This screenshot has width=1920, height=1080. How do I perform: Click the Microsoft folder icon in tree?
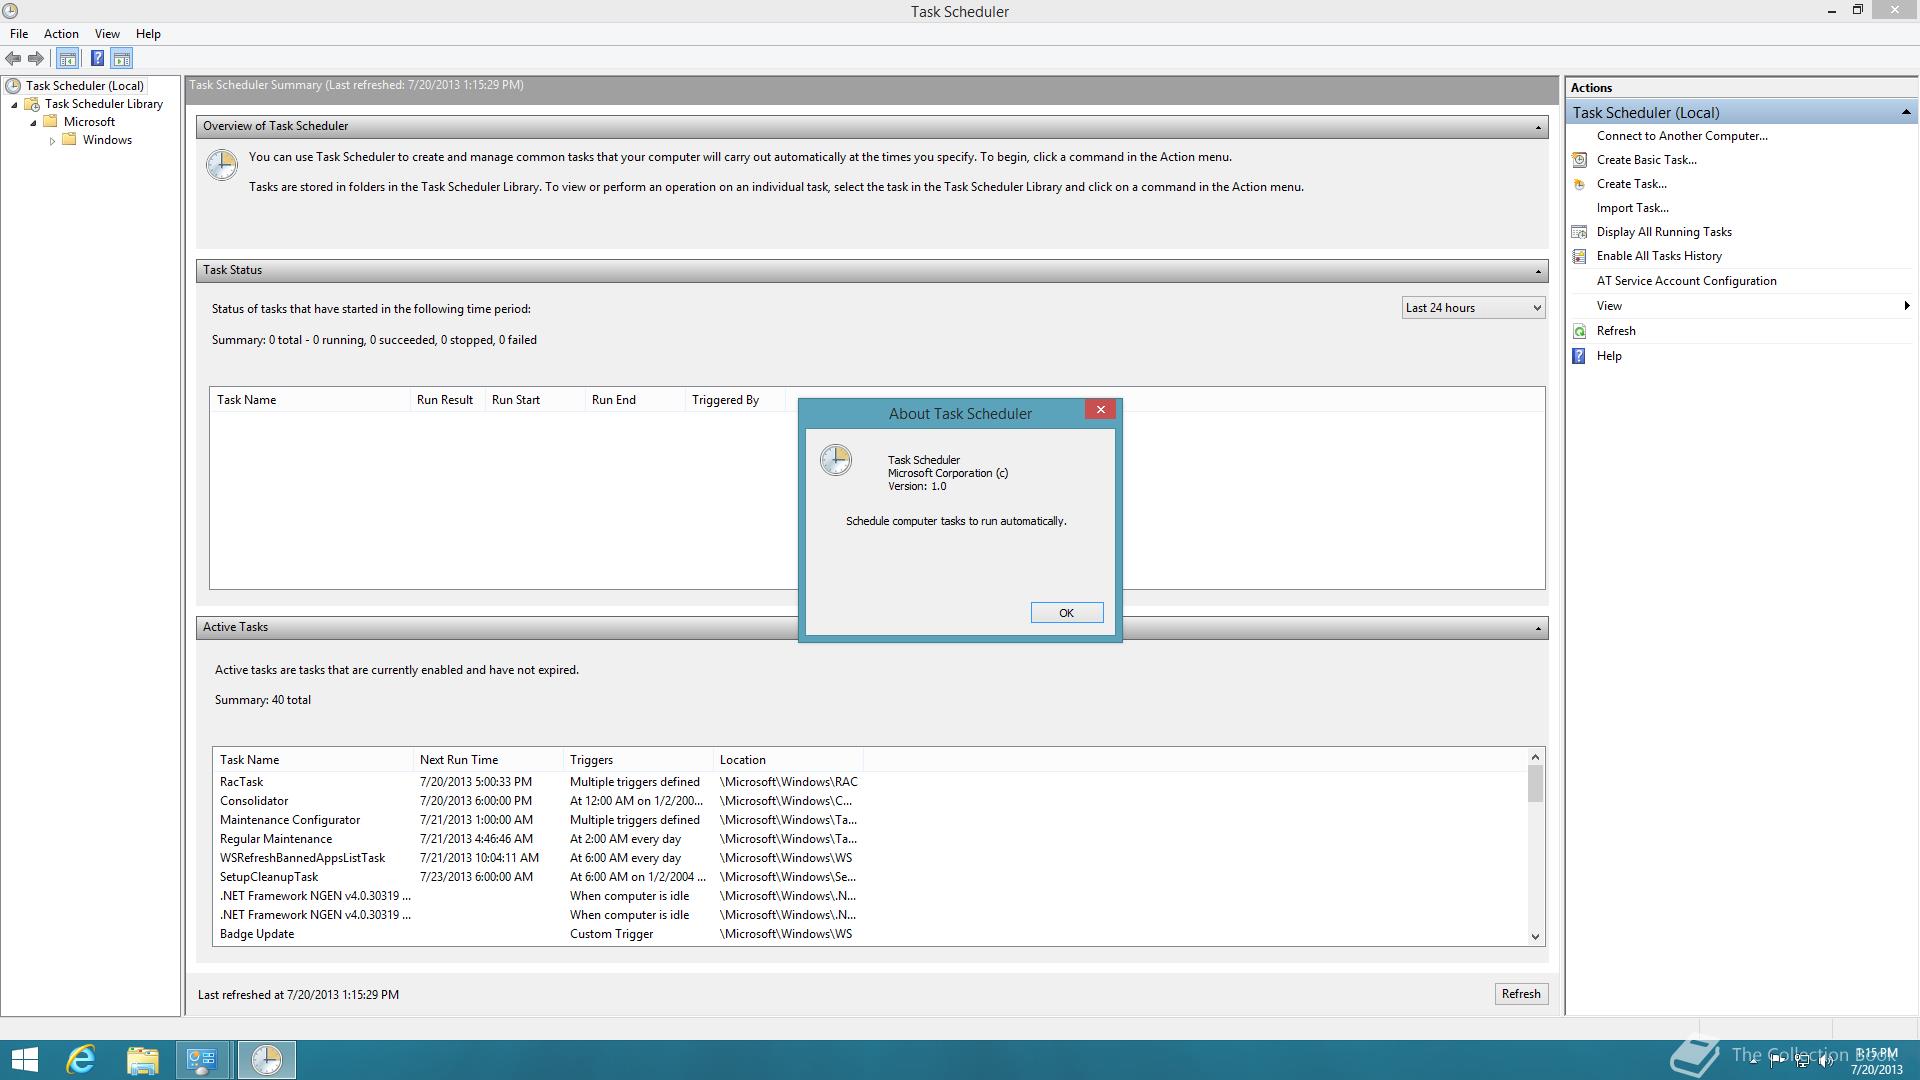pos(50,122)
